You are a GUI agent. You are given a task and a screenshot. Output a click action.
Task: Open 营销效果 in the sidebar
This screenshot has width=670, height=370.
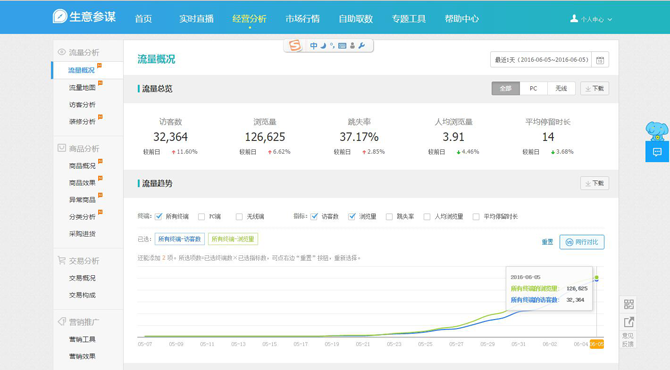click(x=82, y=356)
